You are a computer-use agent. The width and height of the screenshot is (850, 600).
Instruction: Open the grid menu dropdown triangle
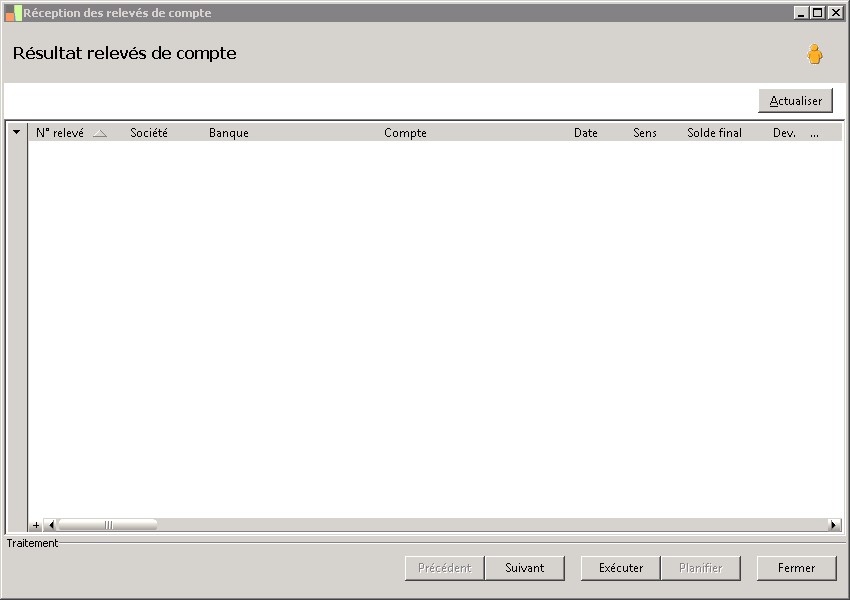(x=17, y=132)
